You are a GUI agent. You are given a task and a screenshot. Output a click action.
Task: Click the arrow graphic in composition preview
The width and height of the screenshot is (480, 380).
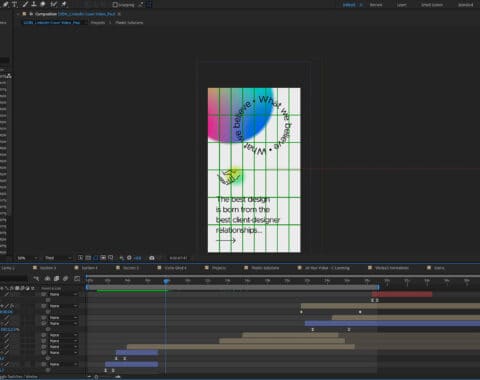[x=226, y=240]
